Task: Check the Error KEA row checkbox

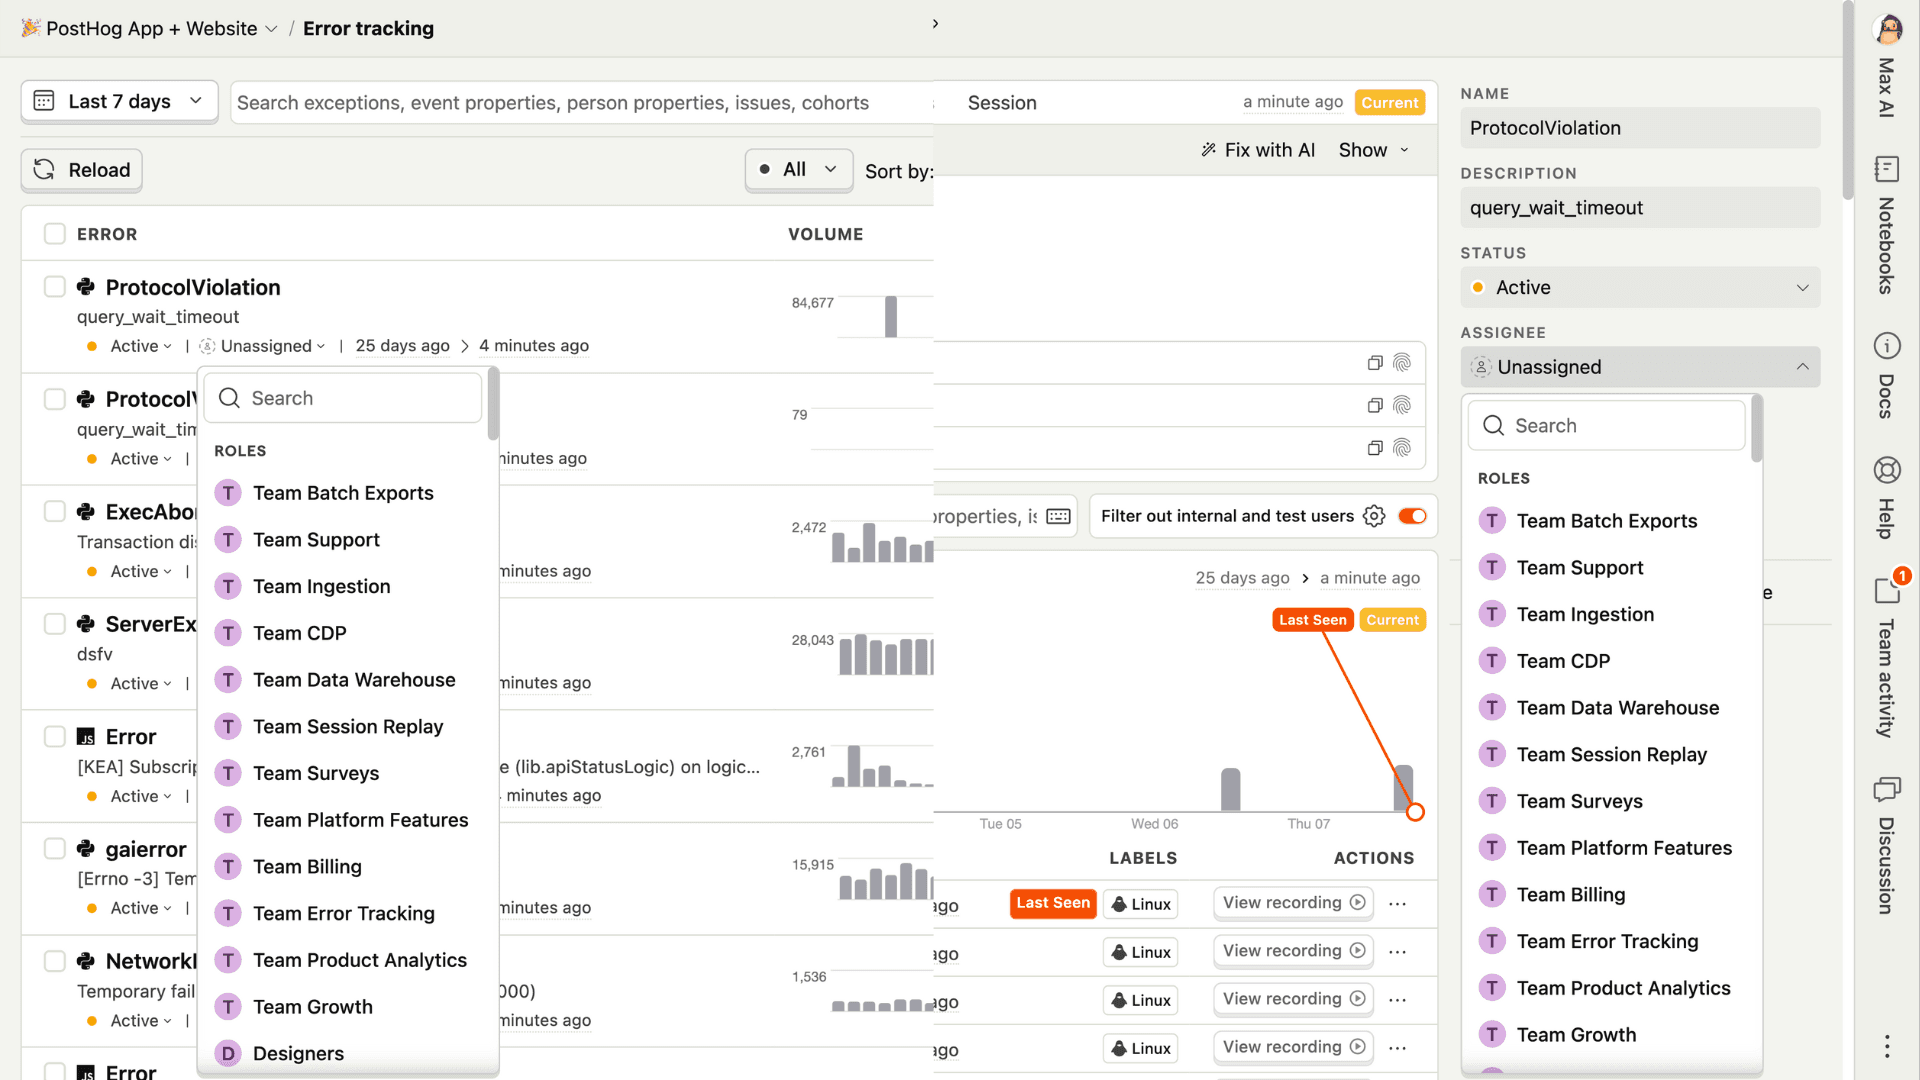Action: tap(55, 737)
